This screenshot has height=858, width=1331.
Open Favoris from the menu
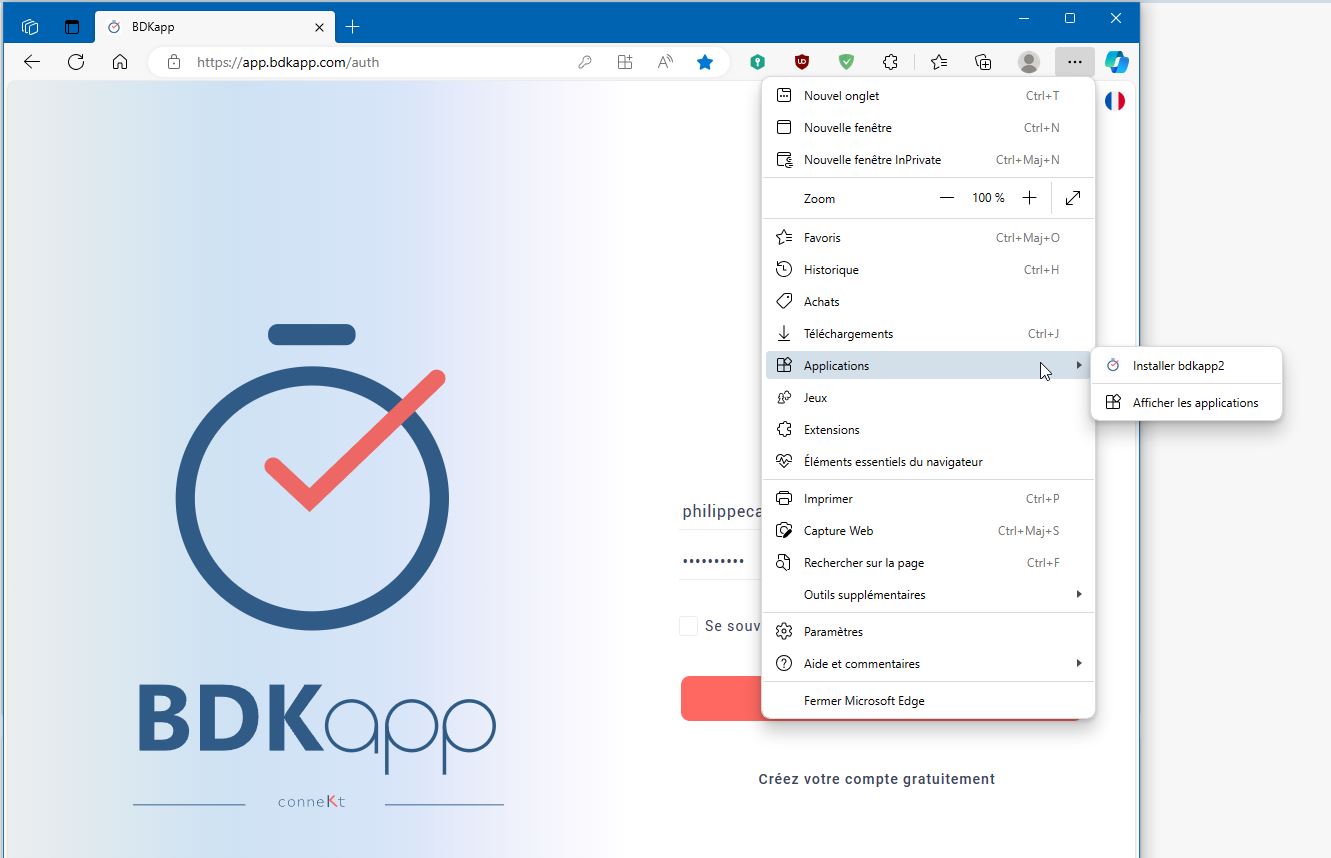[x=928, y=238]
